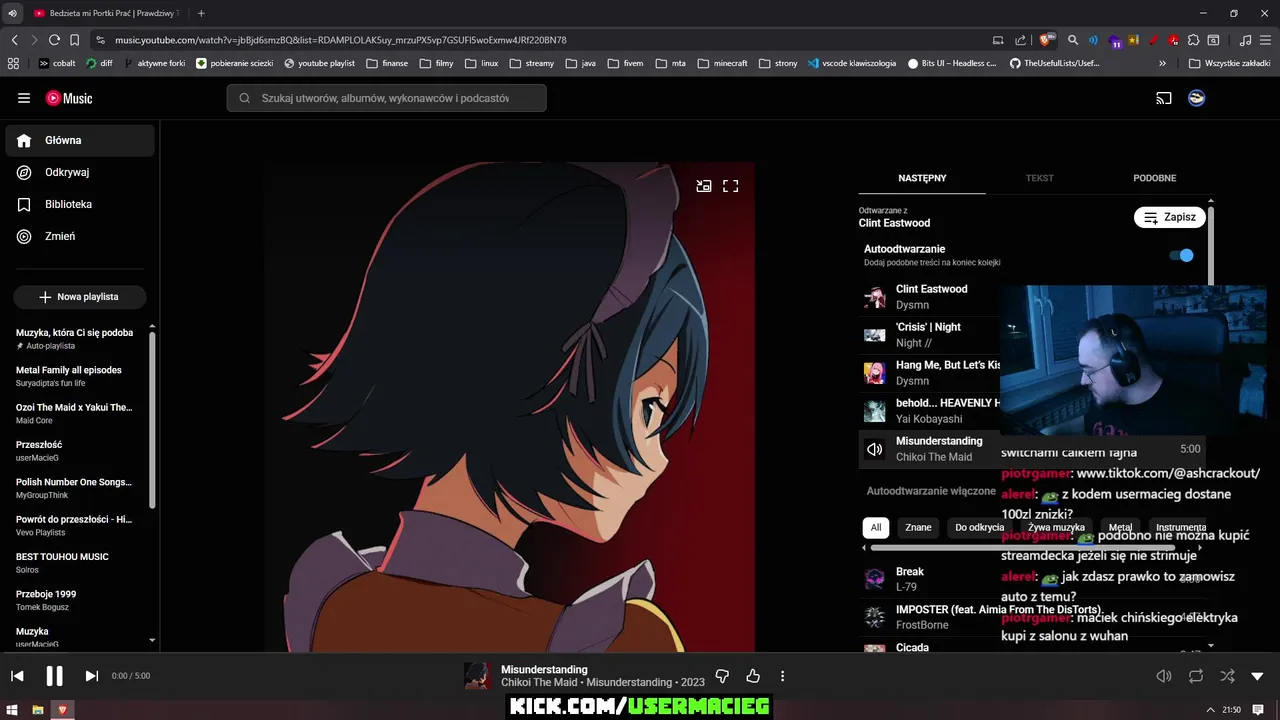The width and height of the screenshot is (1280, 720).
Task: Dislike the song Misunderstanding
Action: 722,676
